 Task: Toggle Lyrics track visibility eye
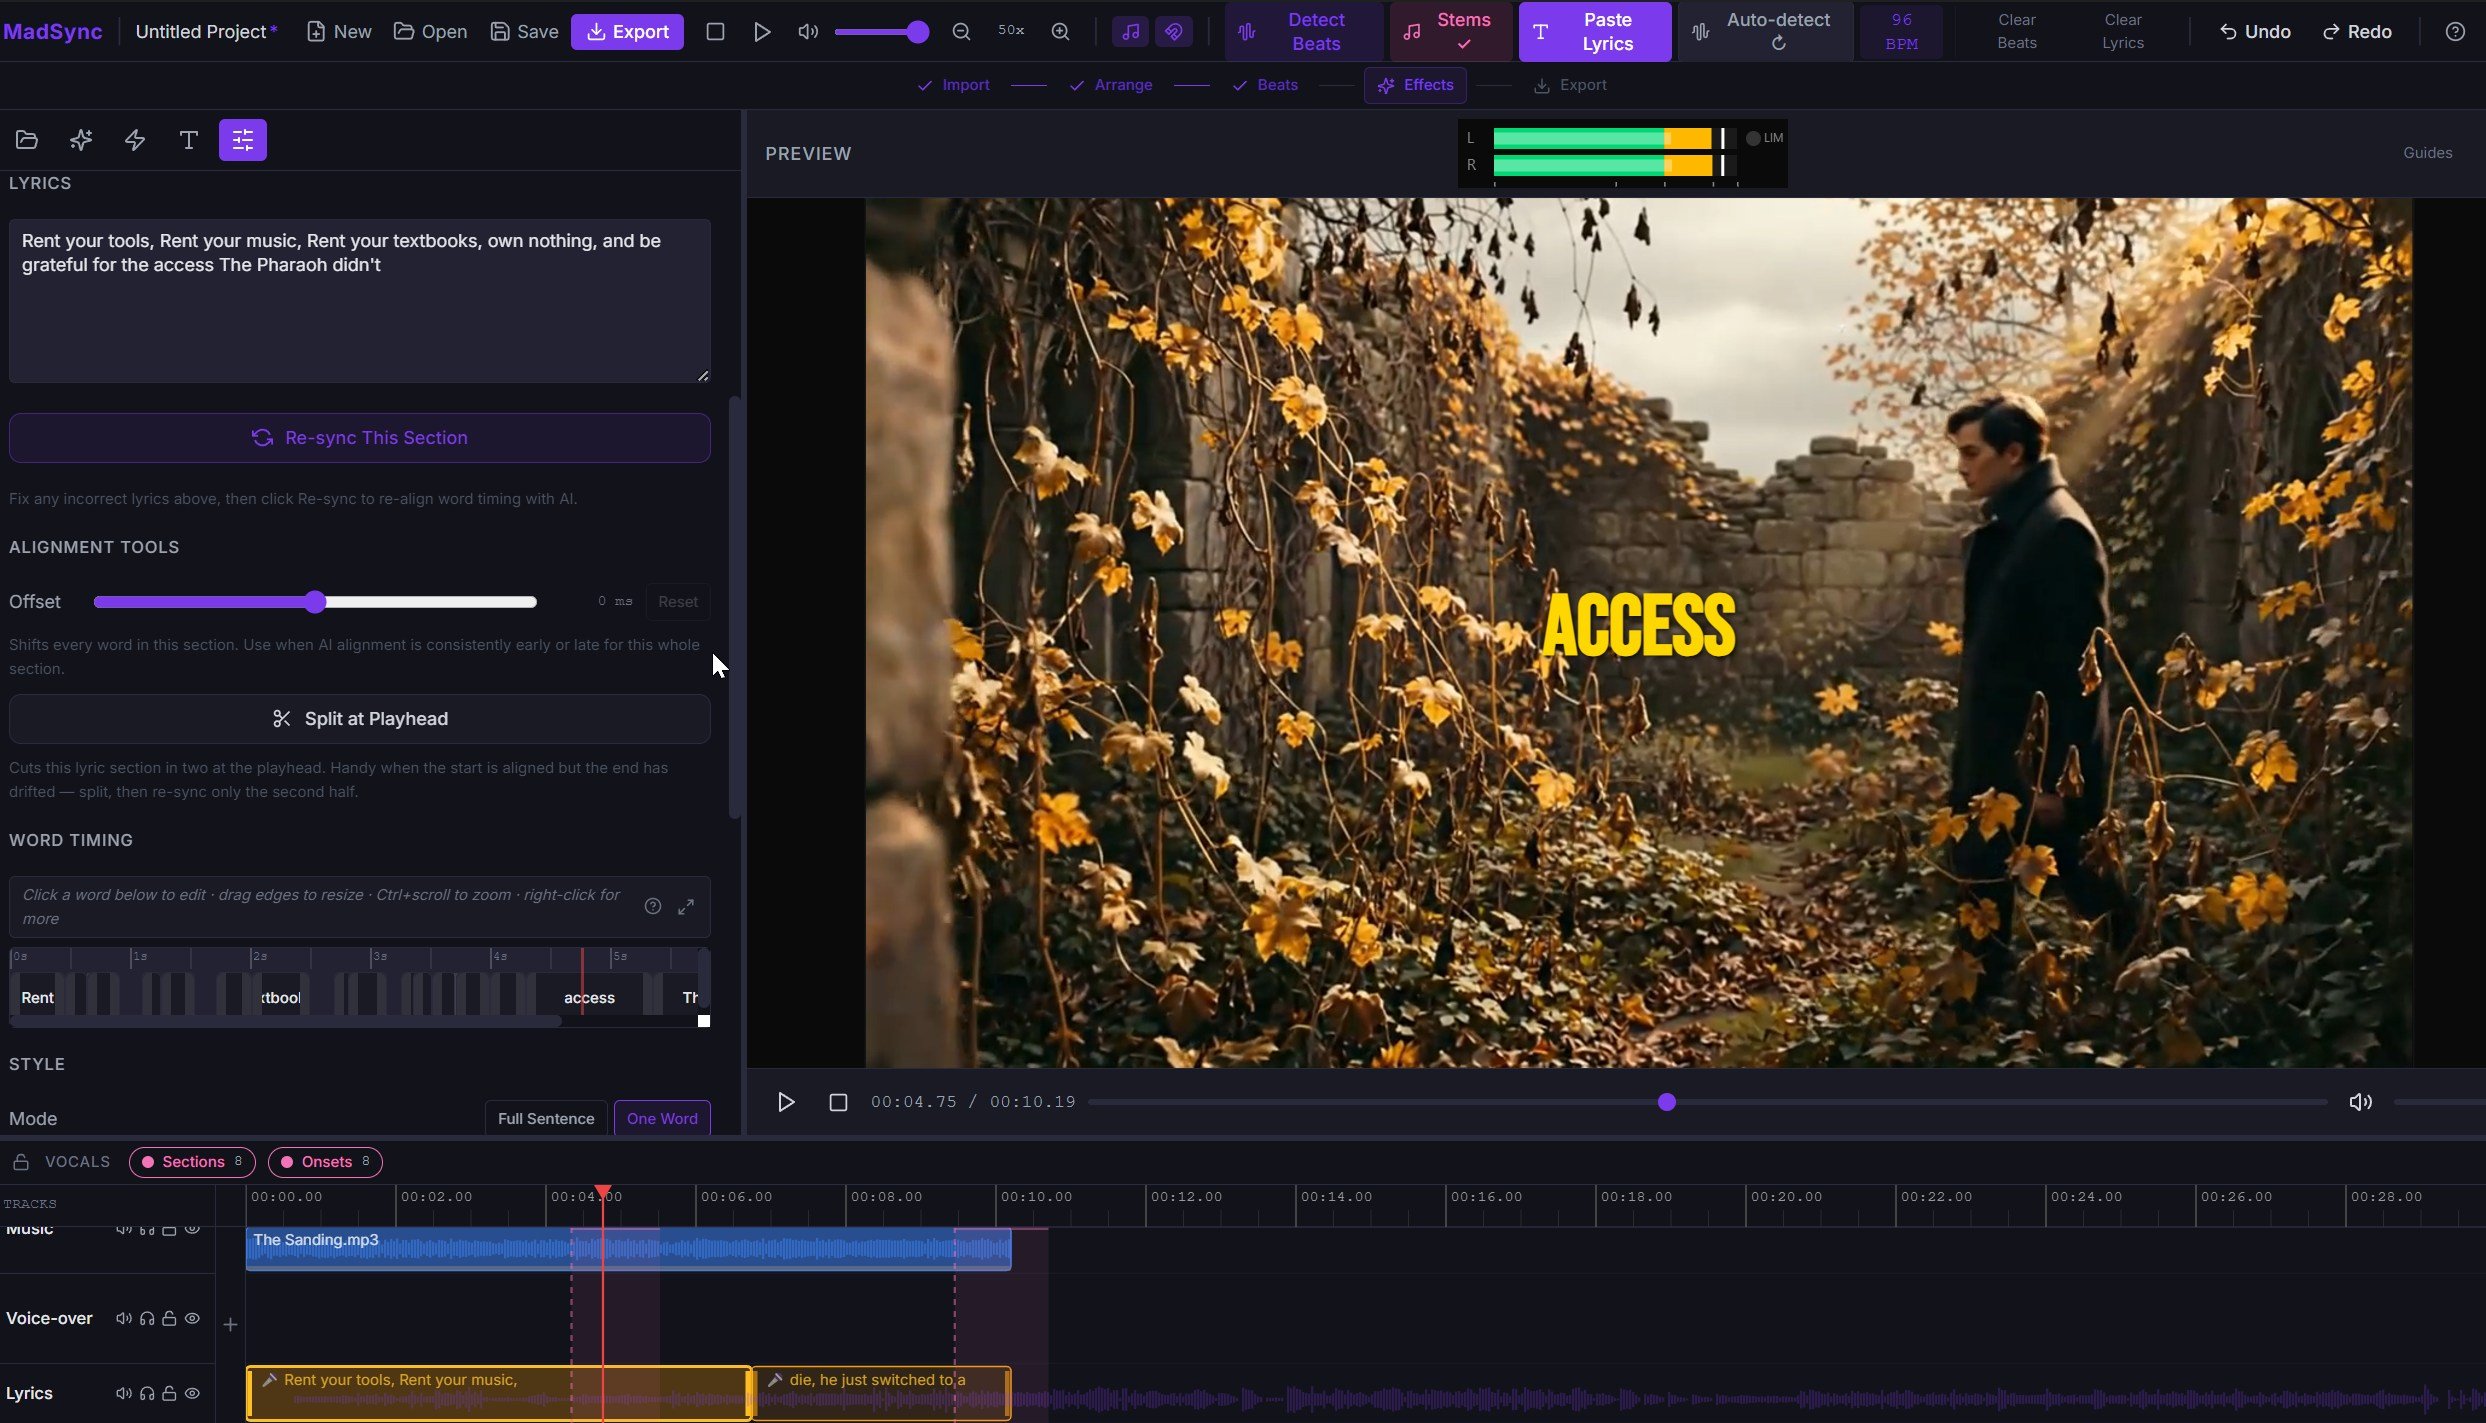pyautogui.click(x=193, y=1393)
